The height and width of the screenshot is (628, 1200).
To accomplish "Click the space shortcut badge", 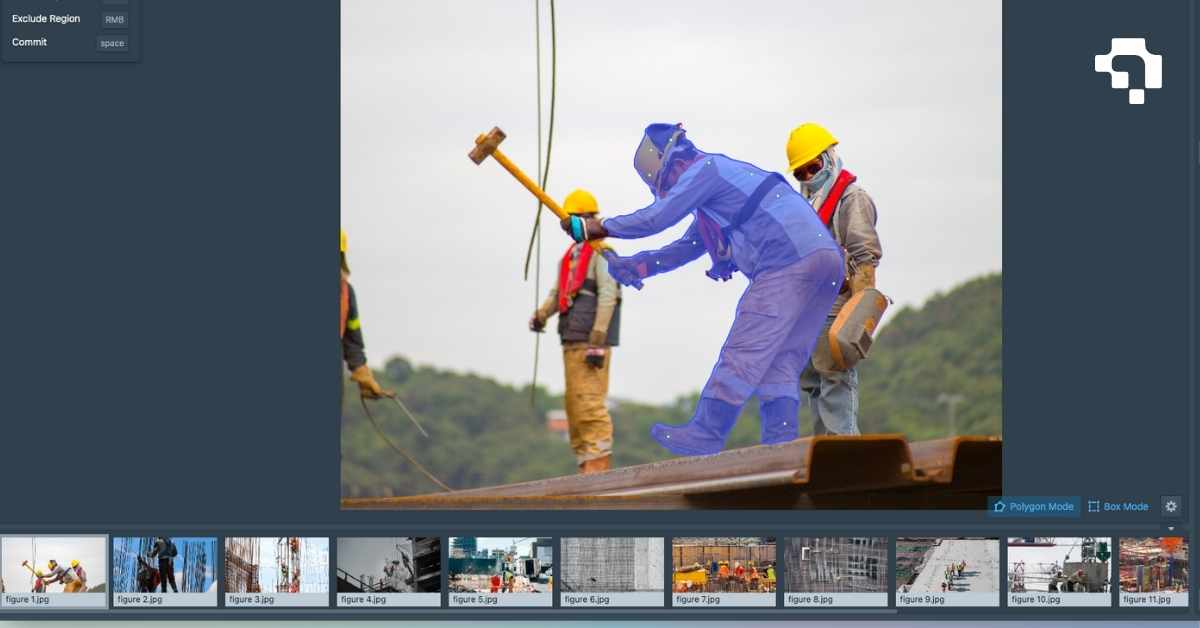I will click(112, 43).
